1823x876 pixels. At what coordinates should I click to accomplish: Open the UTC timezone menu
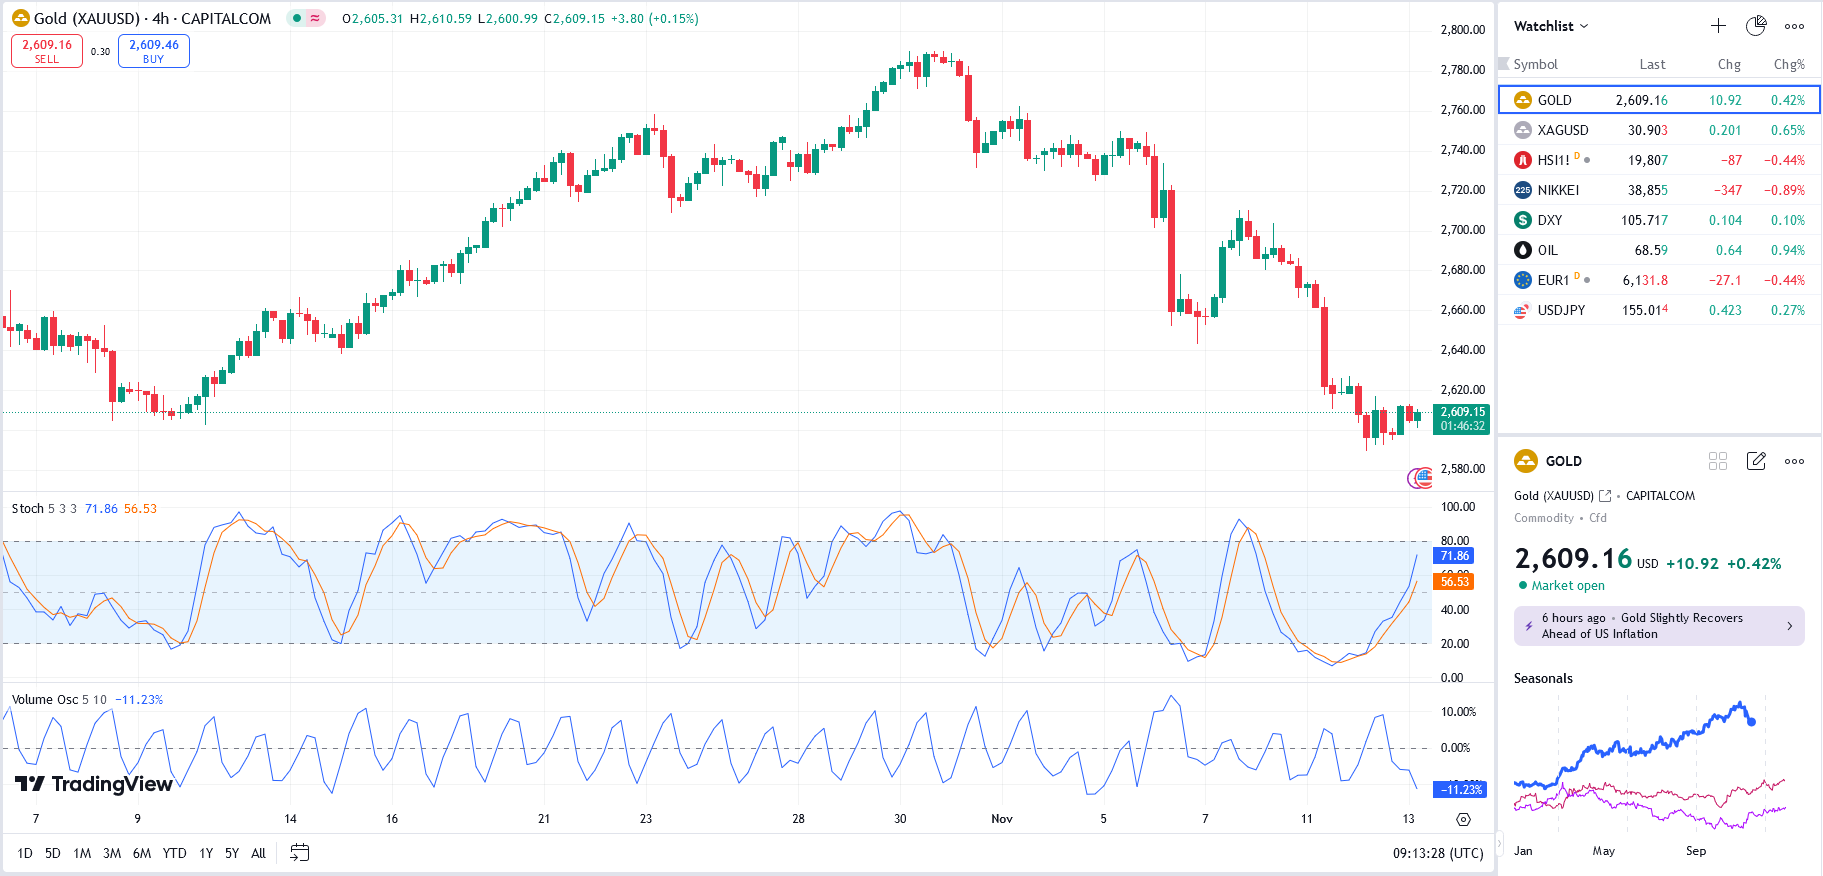point(1438,853)
